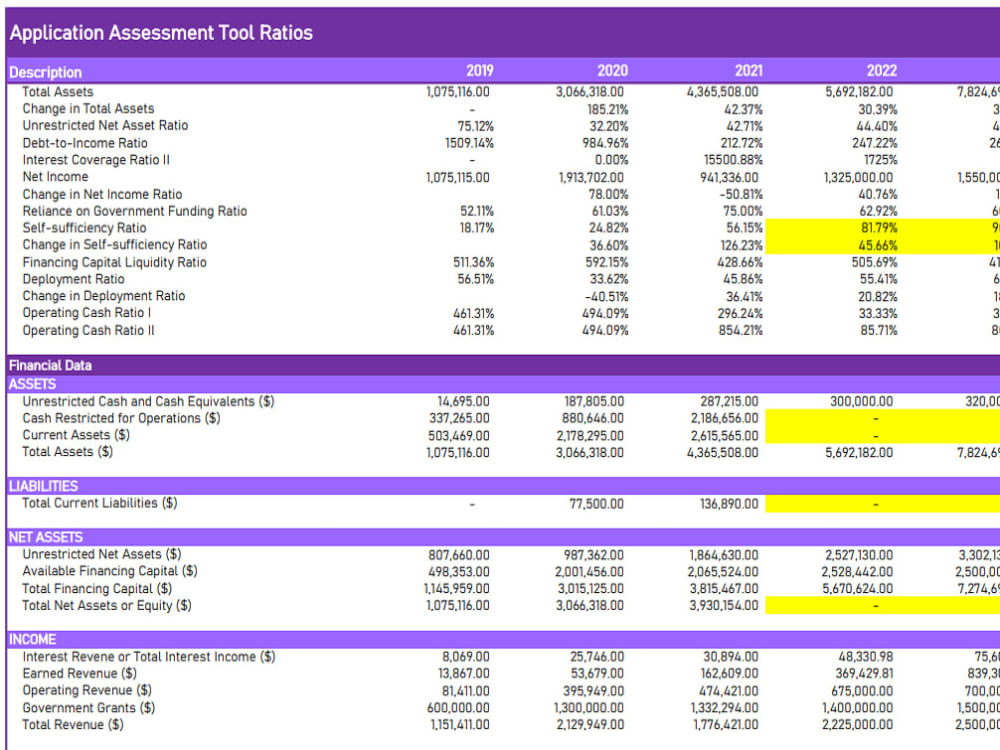Click the -50.81% Change in Net Income cell
The height and width of the screenshot is (750, 1000).
(741, 195)
